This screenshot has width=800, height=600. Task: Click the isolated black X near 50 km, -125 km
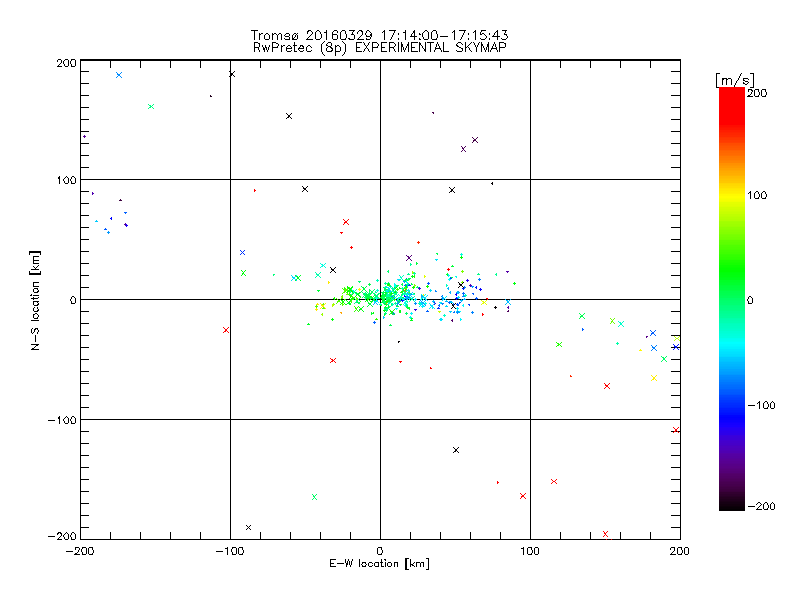[456, 450]
